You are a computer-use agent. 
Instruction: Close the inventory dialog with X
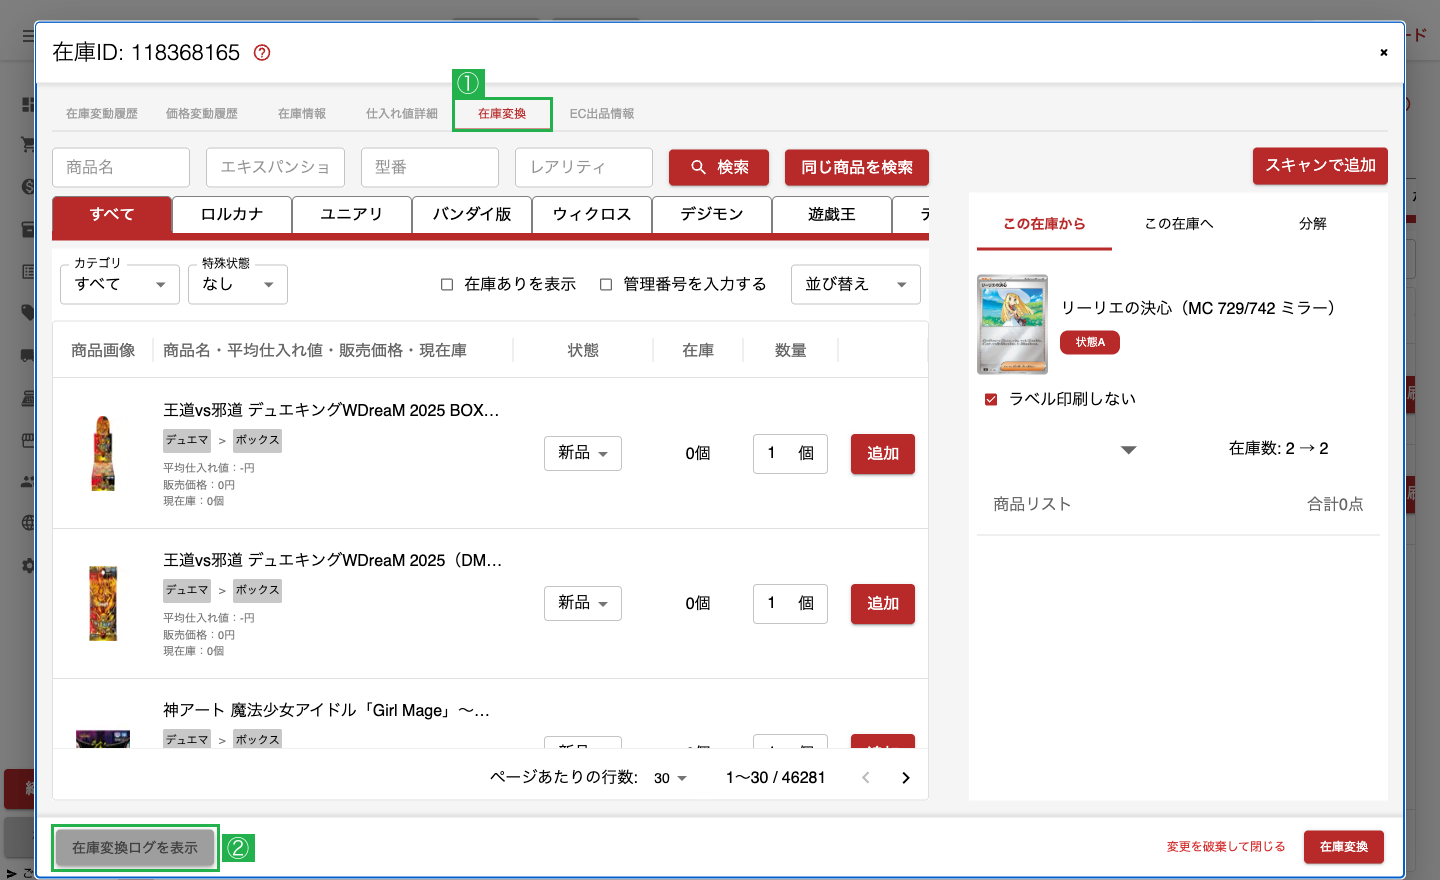click(1384, 52)
